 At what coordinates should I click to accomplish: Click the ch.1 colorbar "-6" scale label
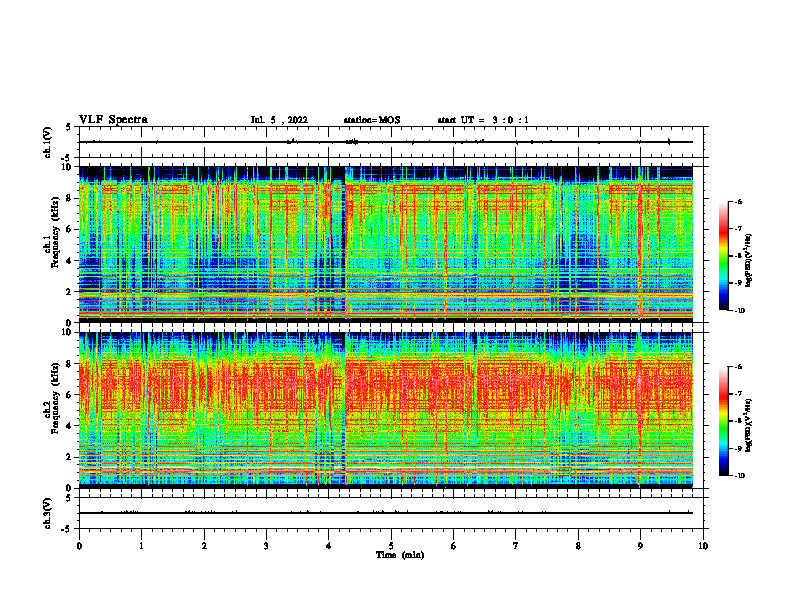[738, 201]
